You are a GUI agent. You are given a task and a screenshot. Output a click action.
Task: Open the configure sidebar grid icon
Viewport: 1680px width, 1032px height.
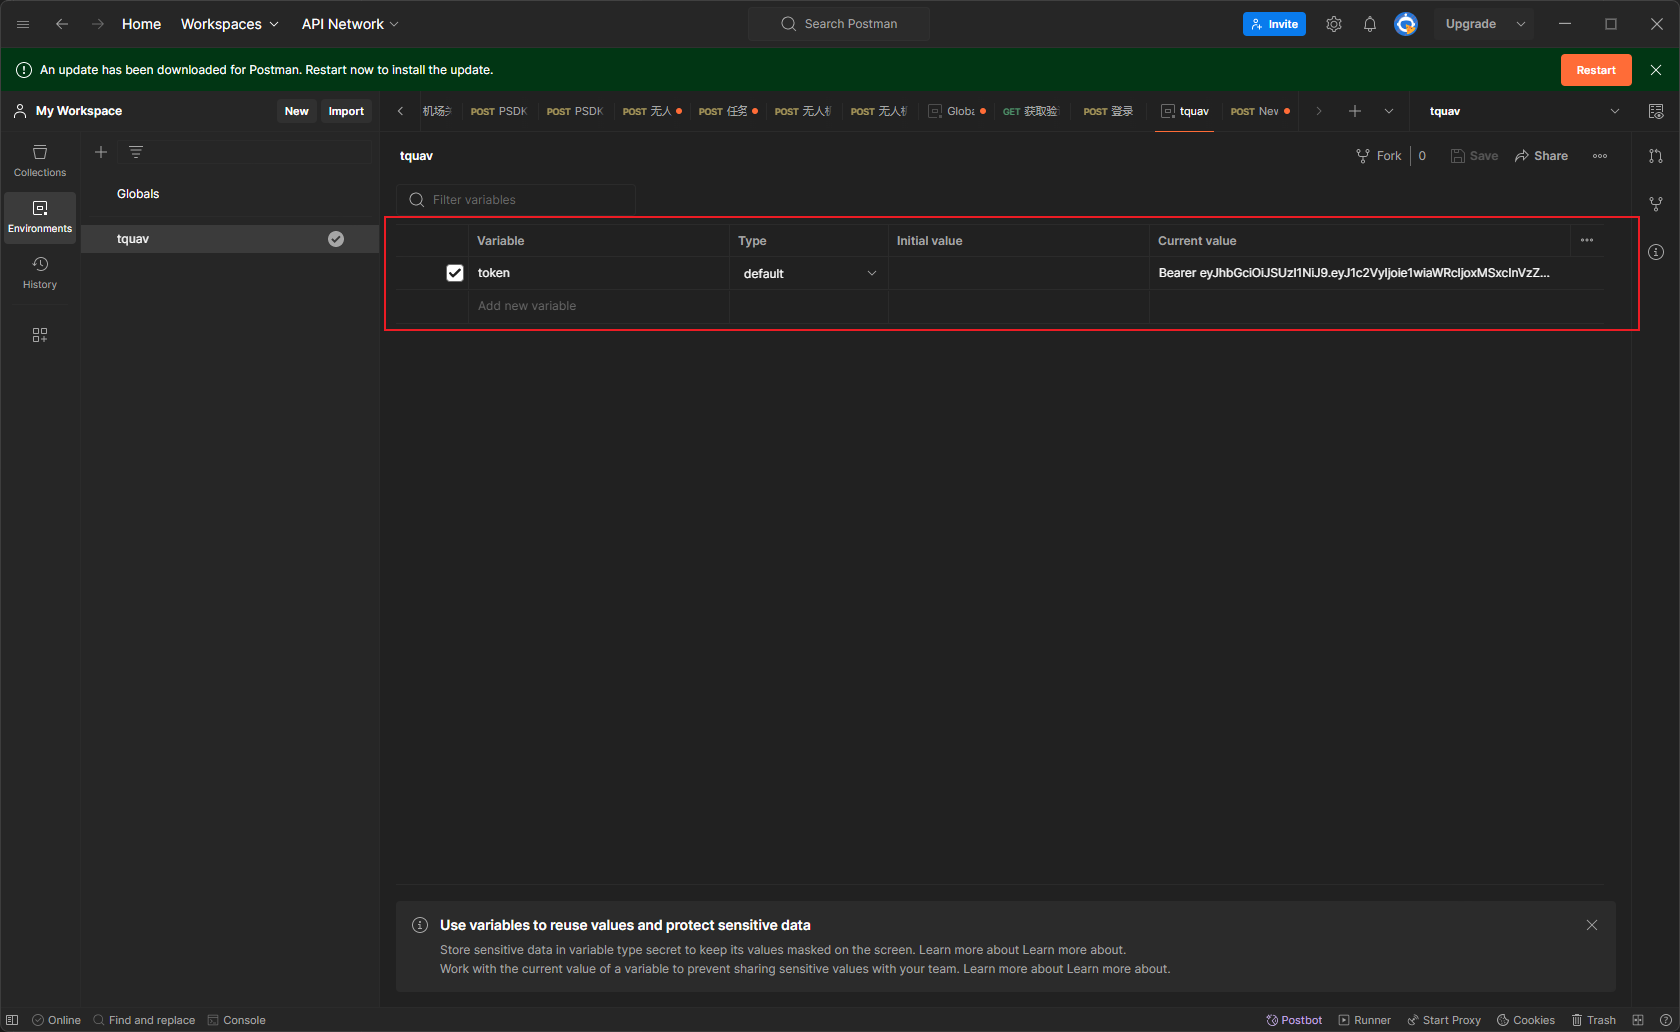[x=40, y=335]
